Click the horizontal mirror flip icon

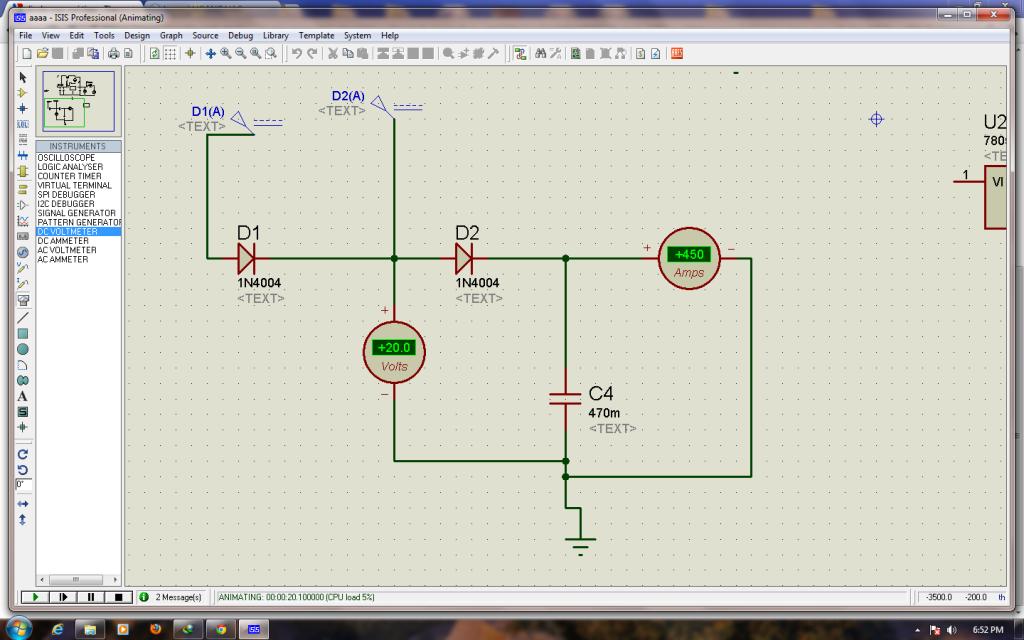coord(22,504)
